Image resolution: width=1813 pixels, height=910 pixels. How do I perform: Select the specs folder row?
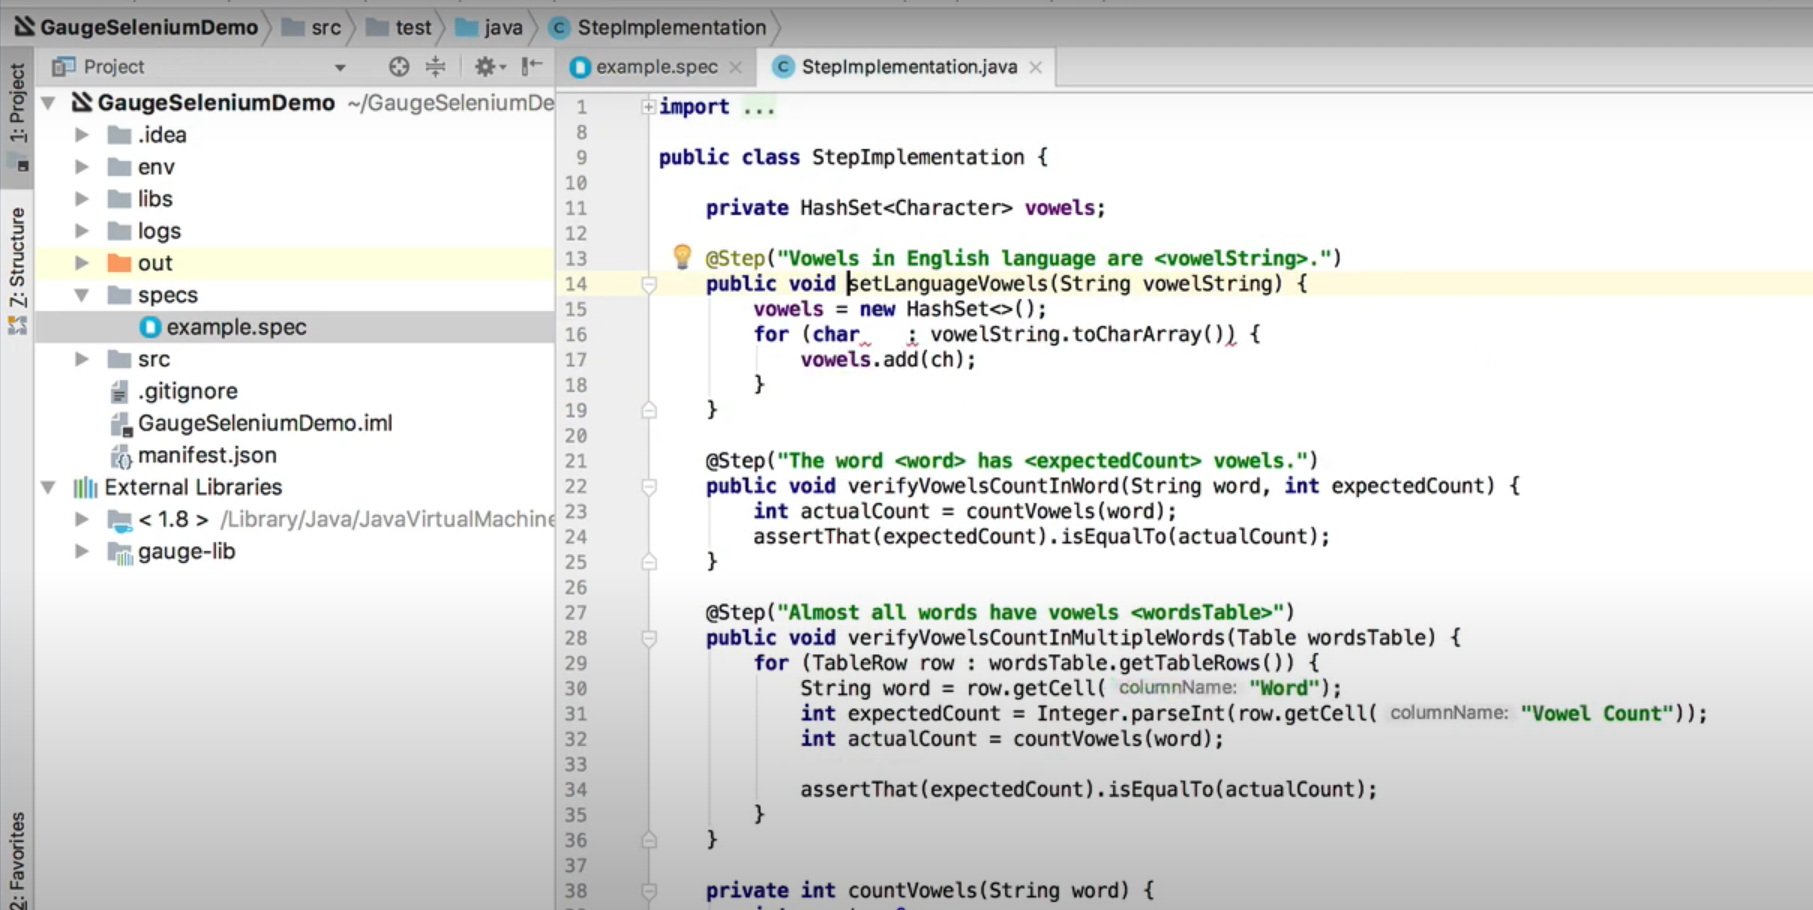[x=295, y=295]
